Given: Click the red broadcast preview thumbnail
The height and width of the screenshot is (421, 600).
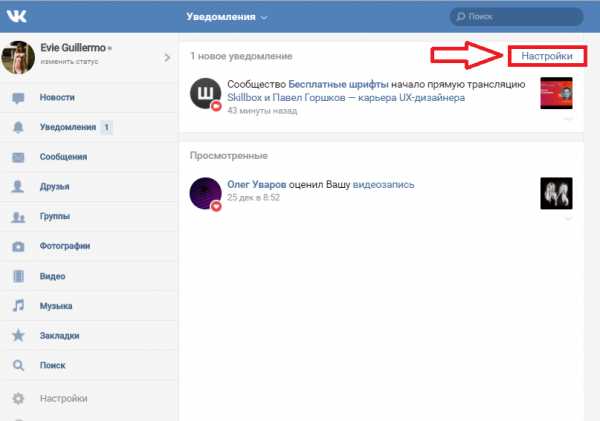Looking at the screenshot, I should 556,93.
